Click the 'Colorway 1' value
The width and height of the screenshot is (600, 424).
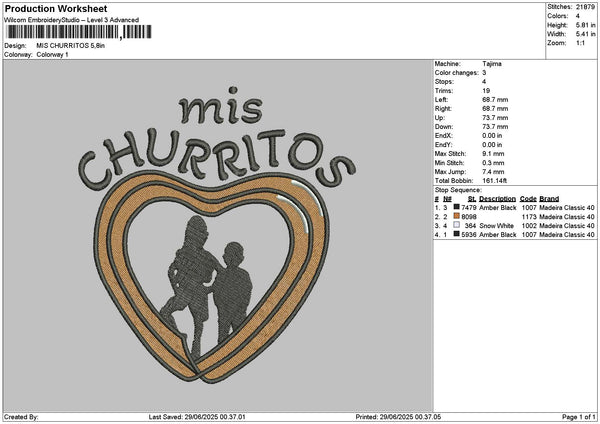click(x=52, y=55)
